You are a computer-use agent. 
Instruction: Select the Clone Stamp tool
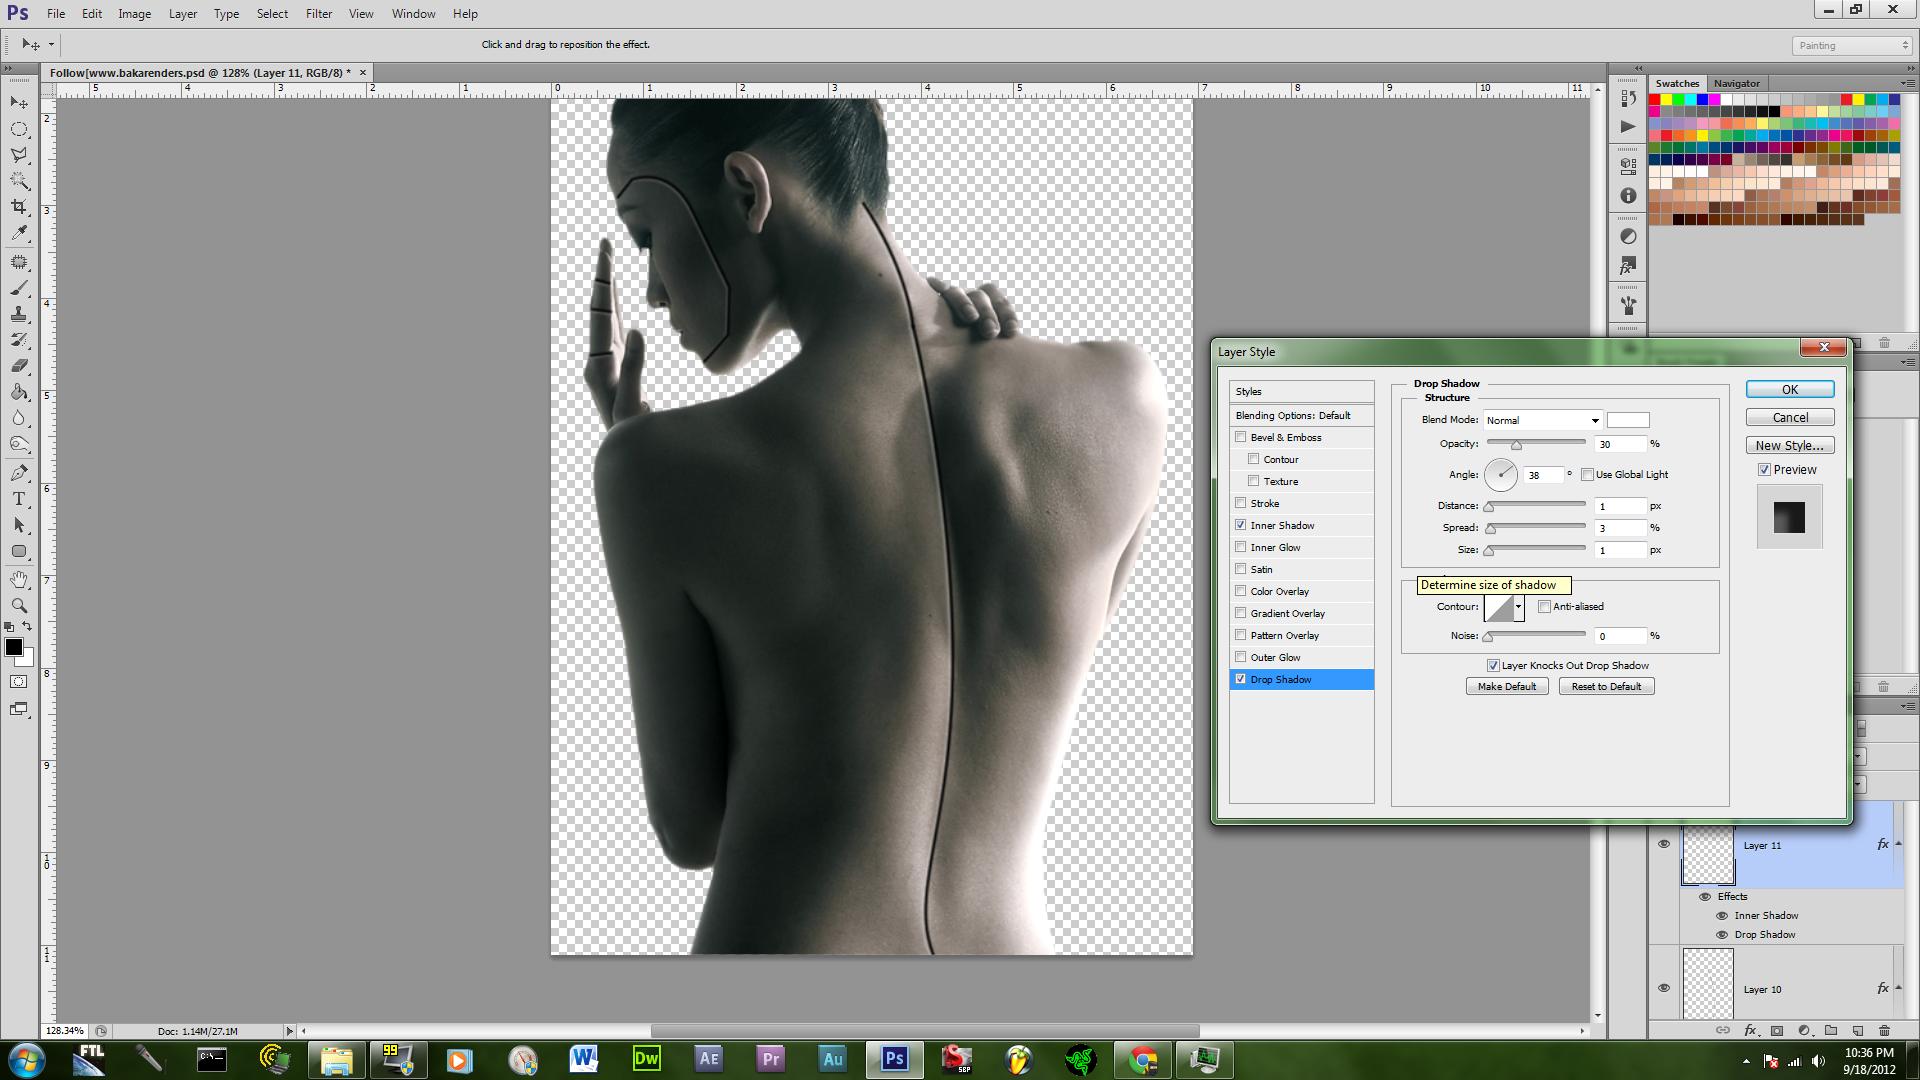pyautogui.click(x=19, y=314)
